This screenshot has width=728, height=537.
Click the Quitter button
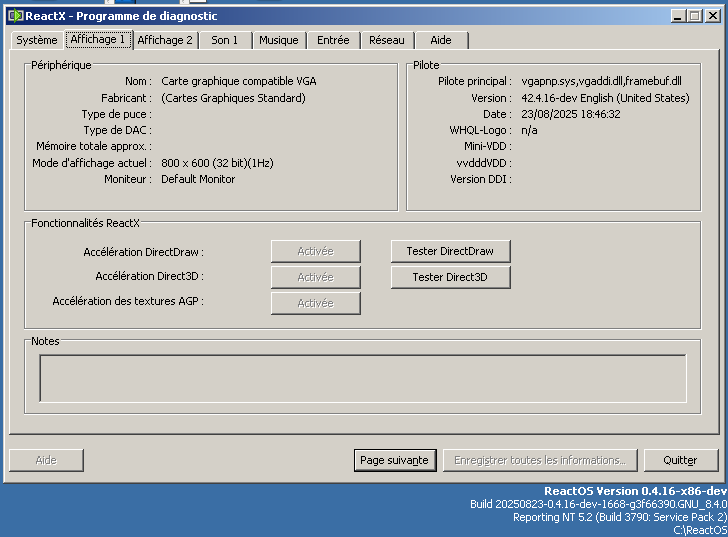point(681,460)
